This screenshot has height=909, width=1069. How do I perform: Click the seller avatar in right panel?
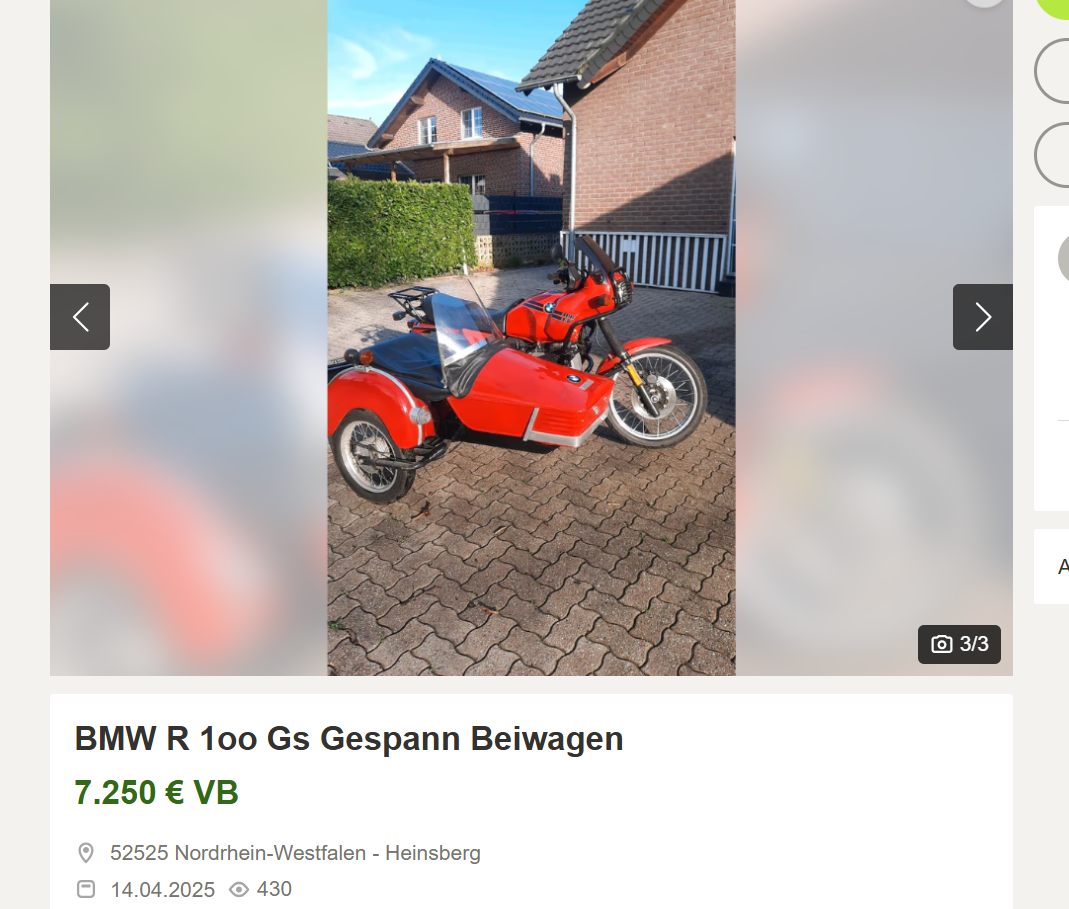[x=1064, y=258]
